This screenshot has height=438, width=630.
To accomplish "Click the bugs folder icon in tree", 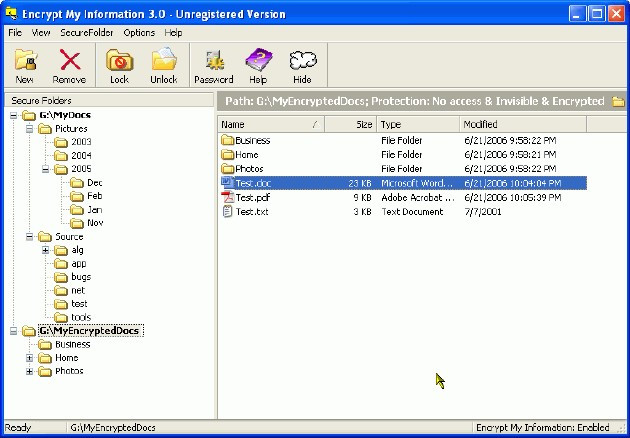I will tap(61, 277).
